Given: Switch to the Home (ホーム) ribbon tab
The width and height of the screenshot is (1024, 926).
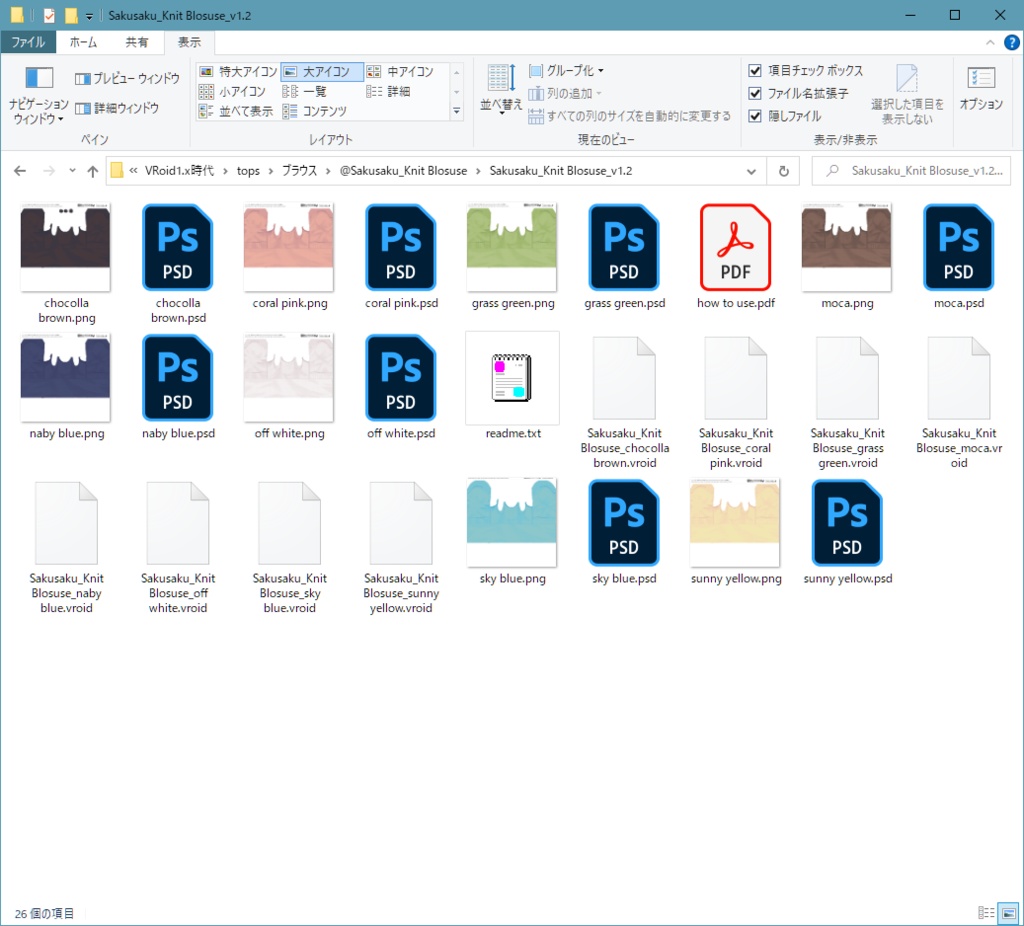Looking at the screenshot, I should 83,42.
